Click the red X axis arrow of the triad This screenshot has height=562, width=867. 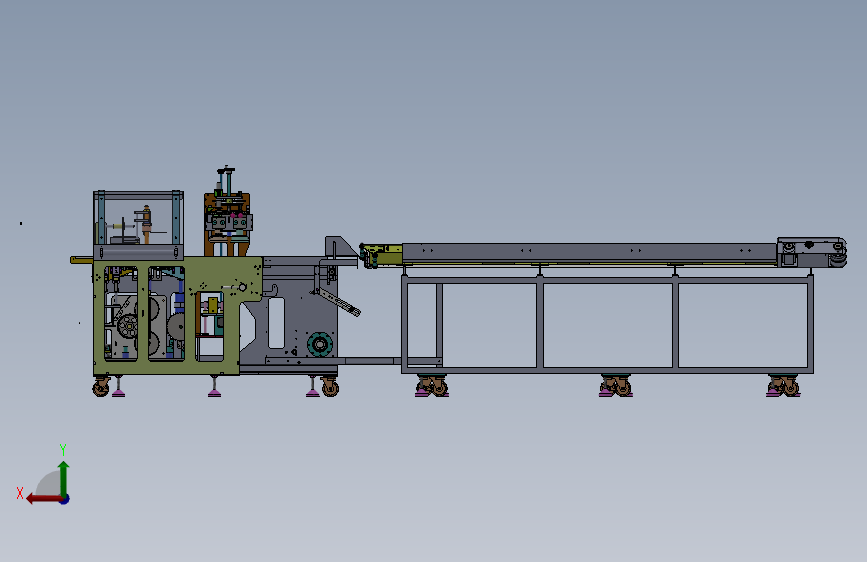[43, 499]
